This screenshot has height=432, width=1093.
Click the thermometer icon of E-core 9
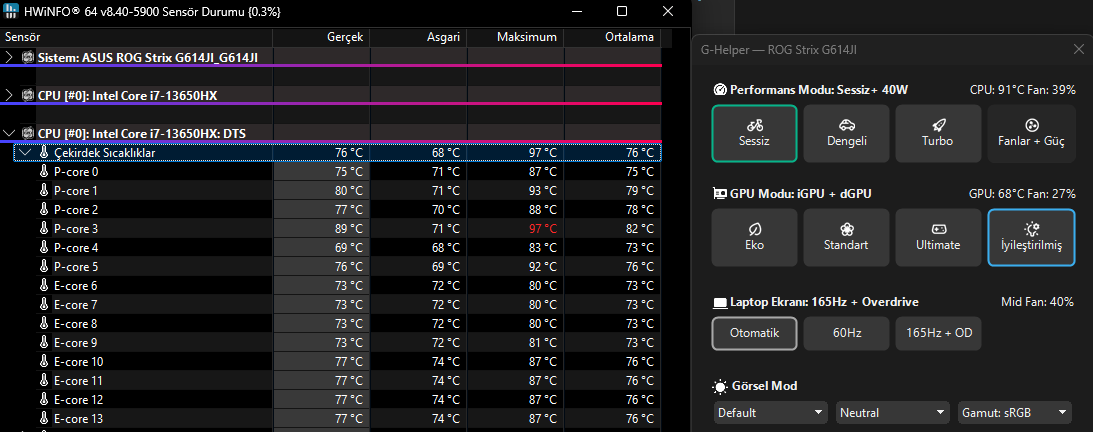pos(44,343)
